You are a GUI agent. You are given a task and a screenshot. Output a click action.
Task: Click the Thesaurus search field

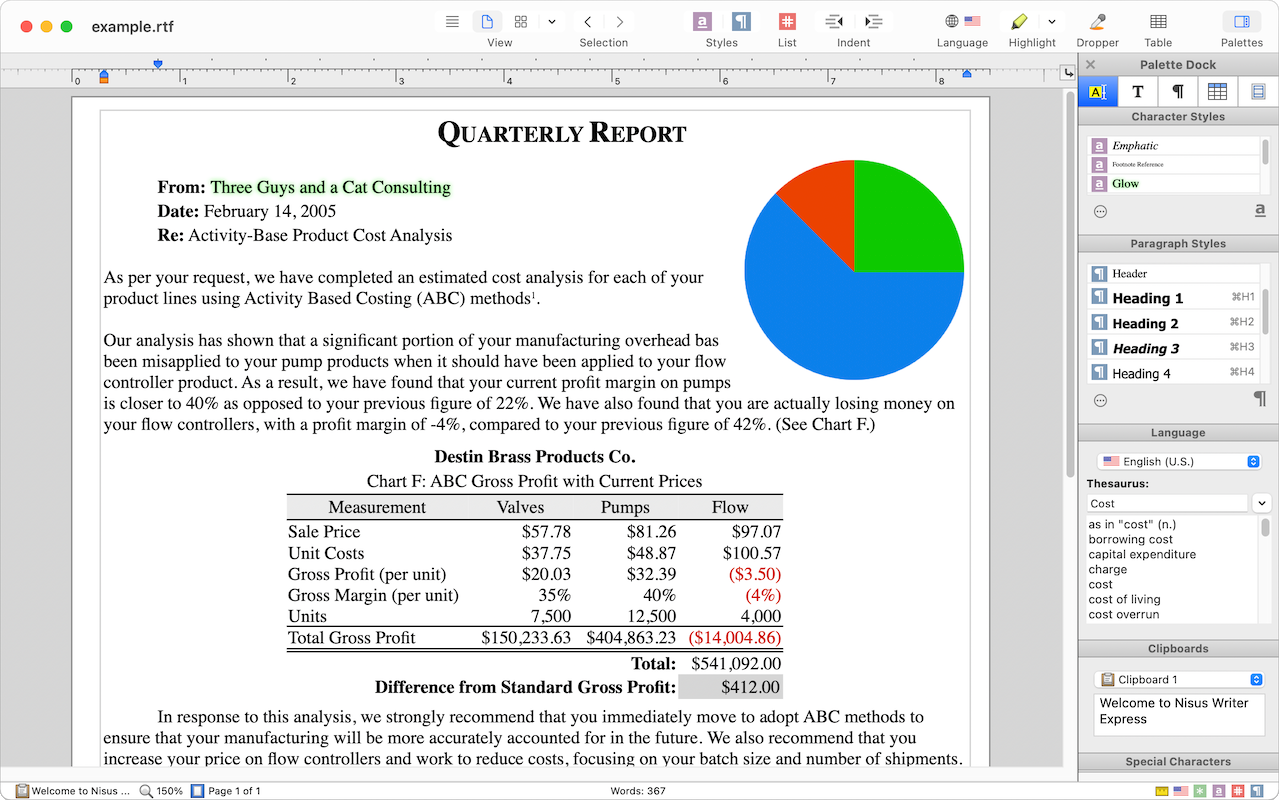[1166, 504]
